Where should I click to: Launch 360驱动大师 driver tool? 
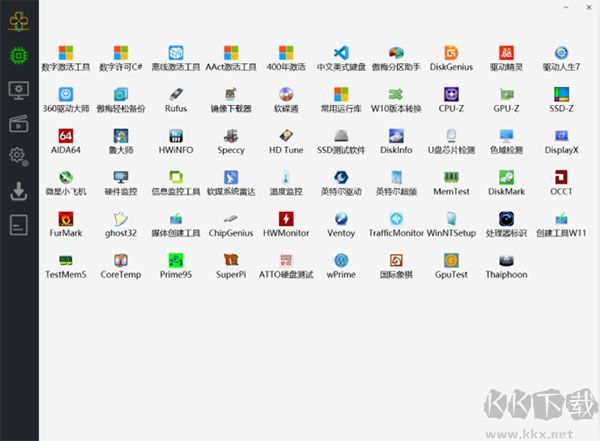pos(66,100)
